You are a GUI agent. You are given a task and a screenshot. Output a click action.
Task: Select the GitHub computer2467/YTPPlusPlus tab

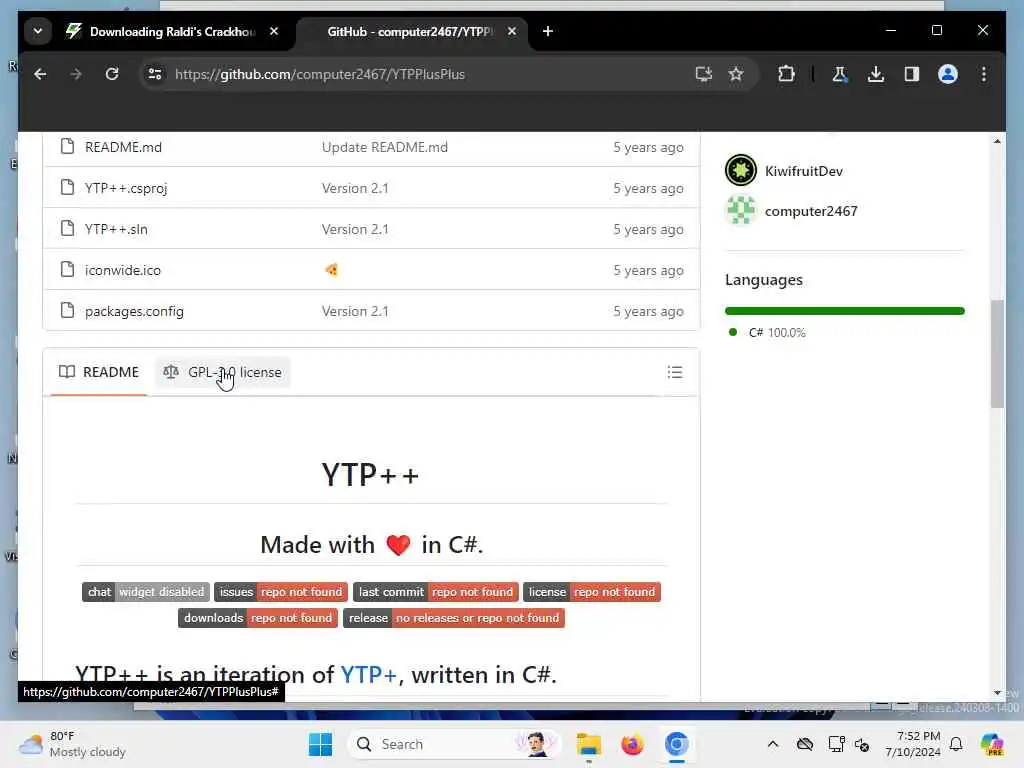(x=410, y=31)
